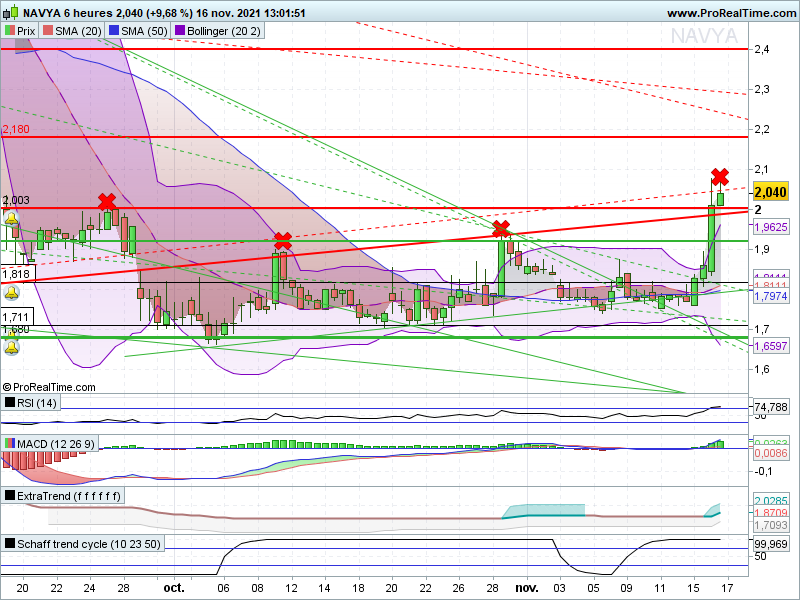The height and width of the screenshot is (600, 800).
Task: Click the oct. month label on time axis
Action: coord(174,588)
